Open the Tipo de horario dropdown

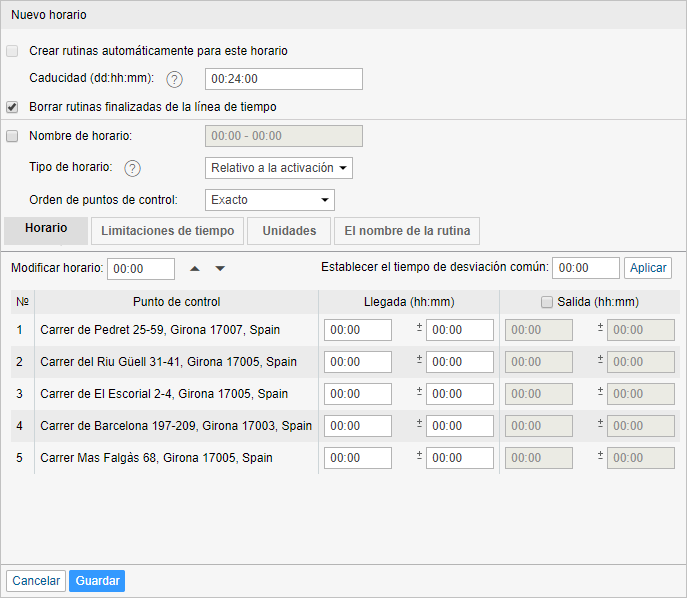278,168
